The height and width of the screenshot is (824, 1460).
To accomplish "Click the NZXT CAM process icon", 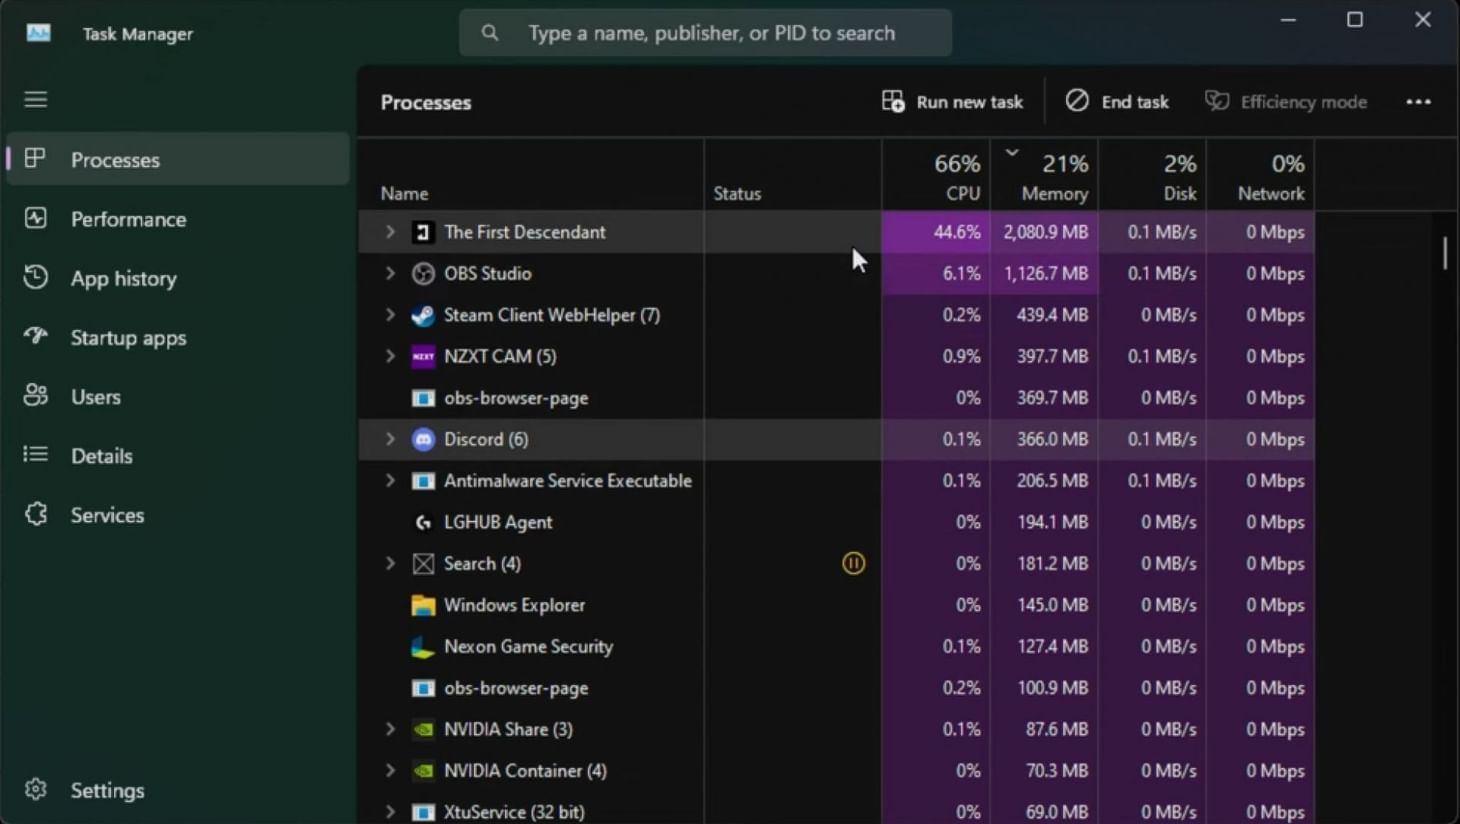I will (x=423, y=356).
